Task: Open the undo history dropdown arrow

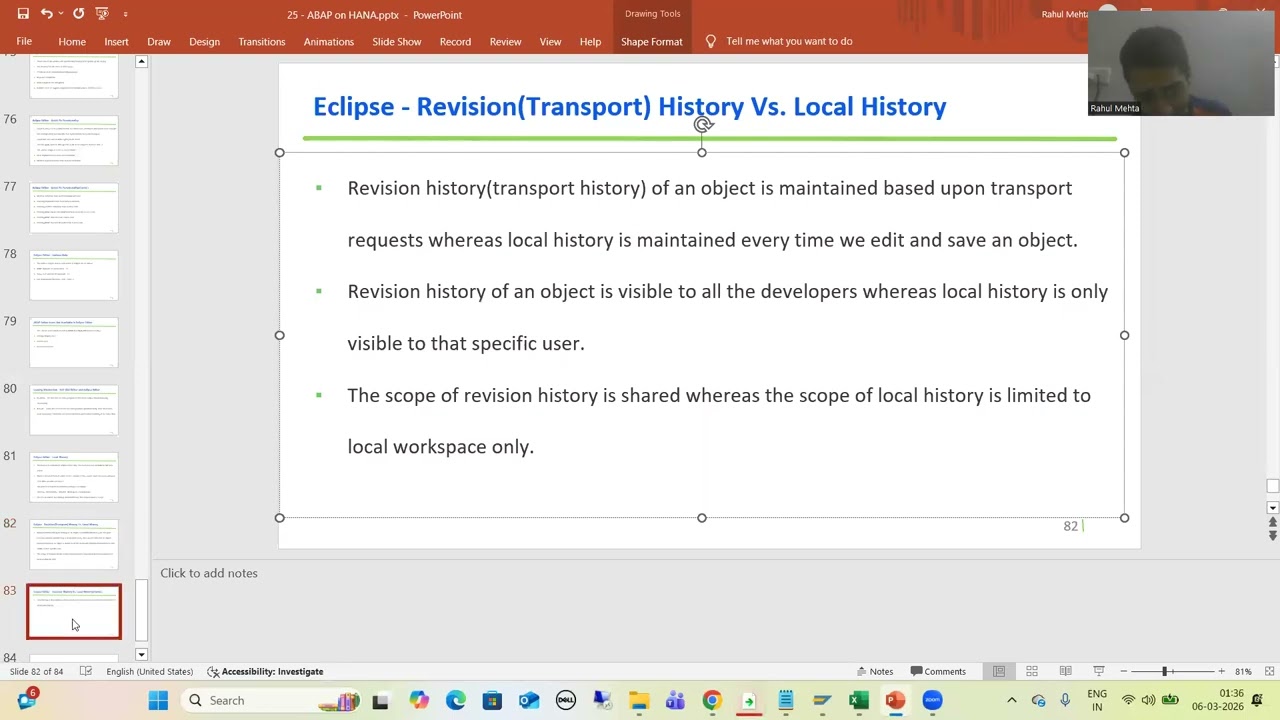Action: click(x=61, y=14)
